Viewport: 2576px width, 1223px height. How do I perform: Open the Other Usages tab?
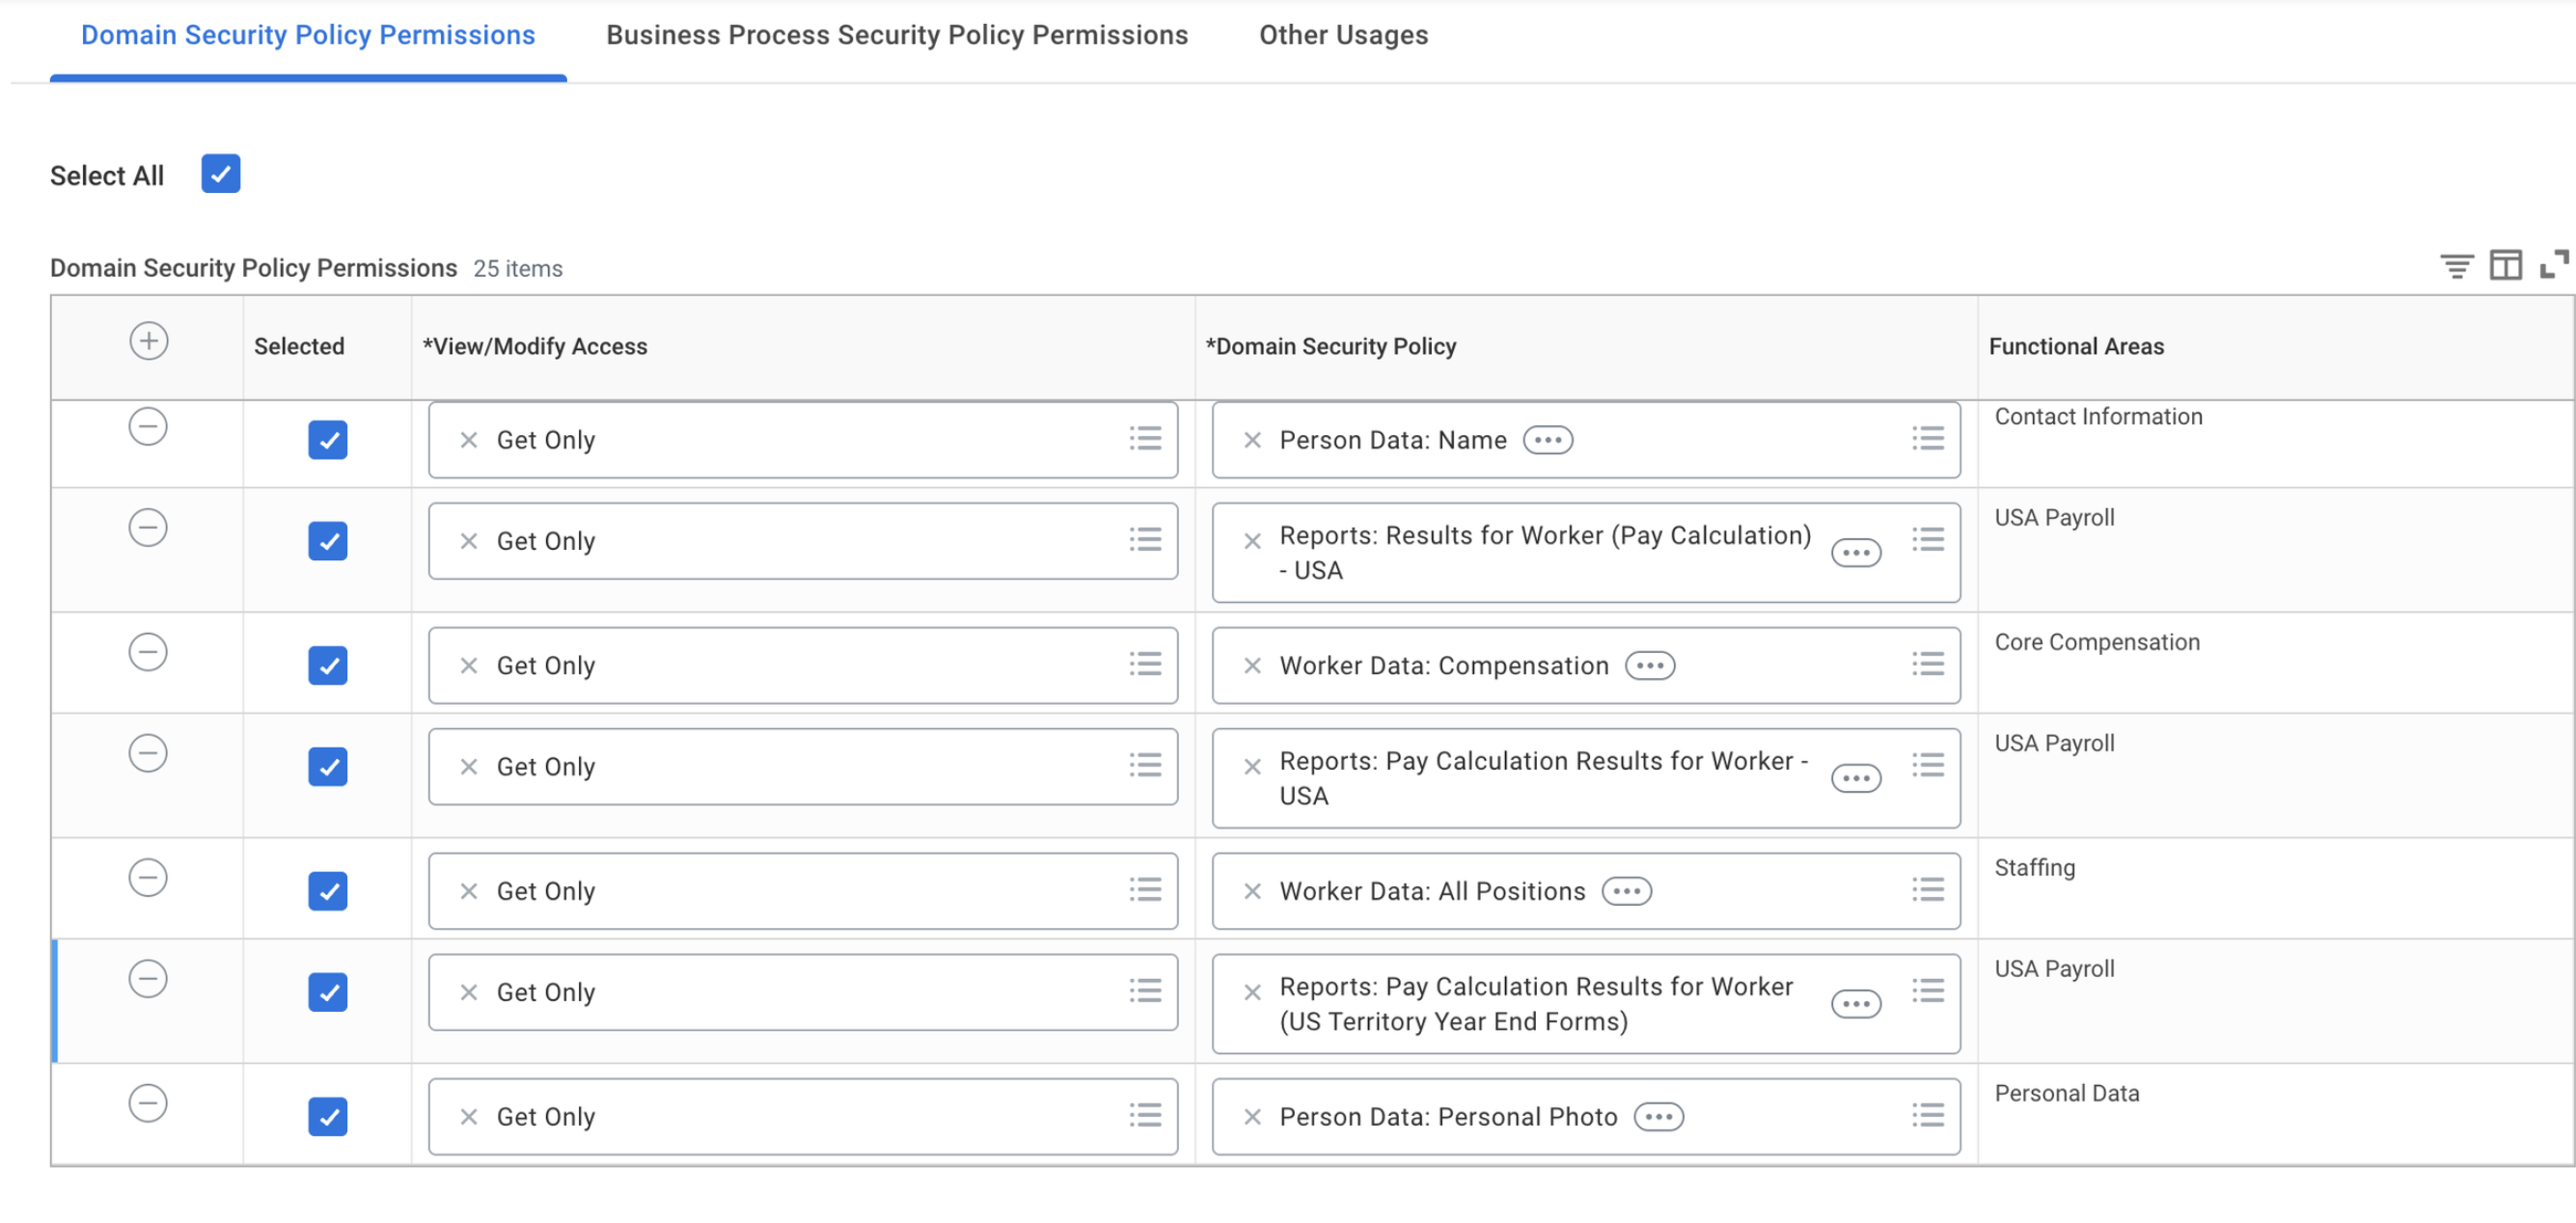1343,35
